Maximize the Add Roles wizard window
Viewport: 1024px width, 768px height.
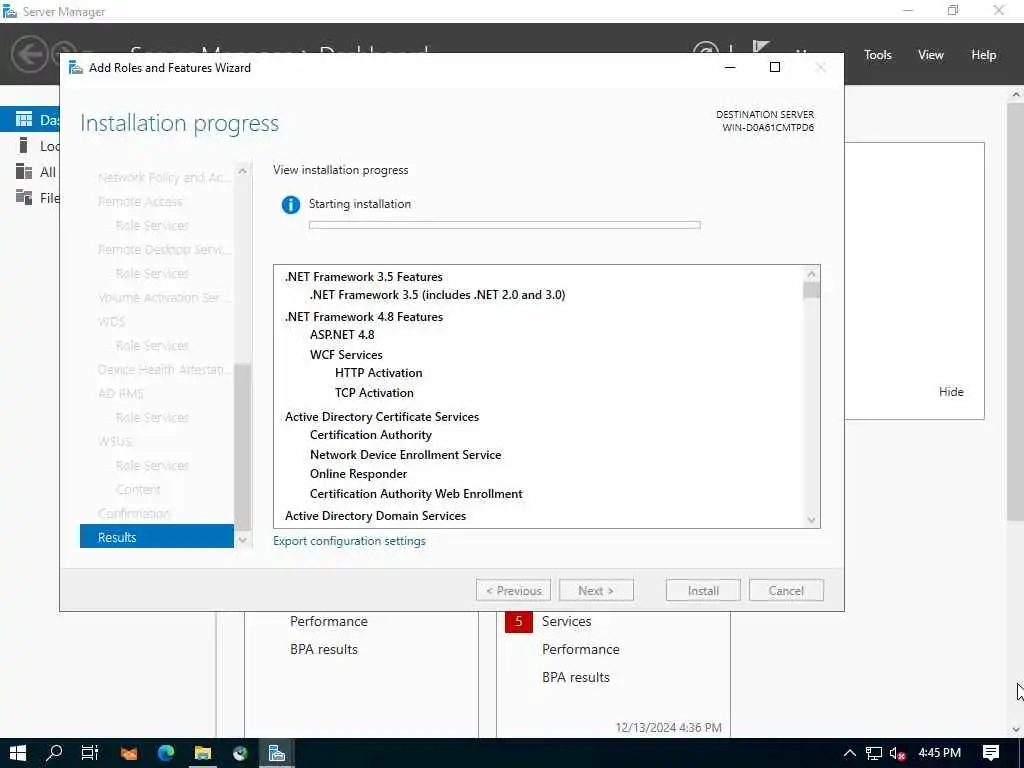click(775, 67)
